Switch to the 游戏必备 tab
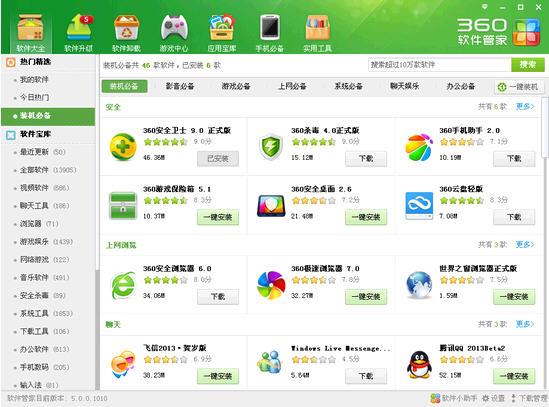The image size is (549, 407). (236, 86)
